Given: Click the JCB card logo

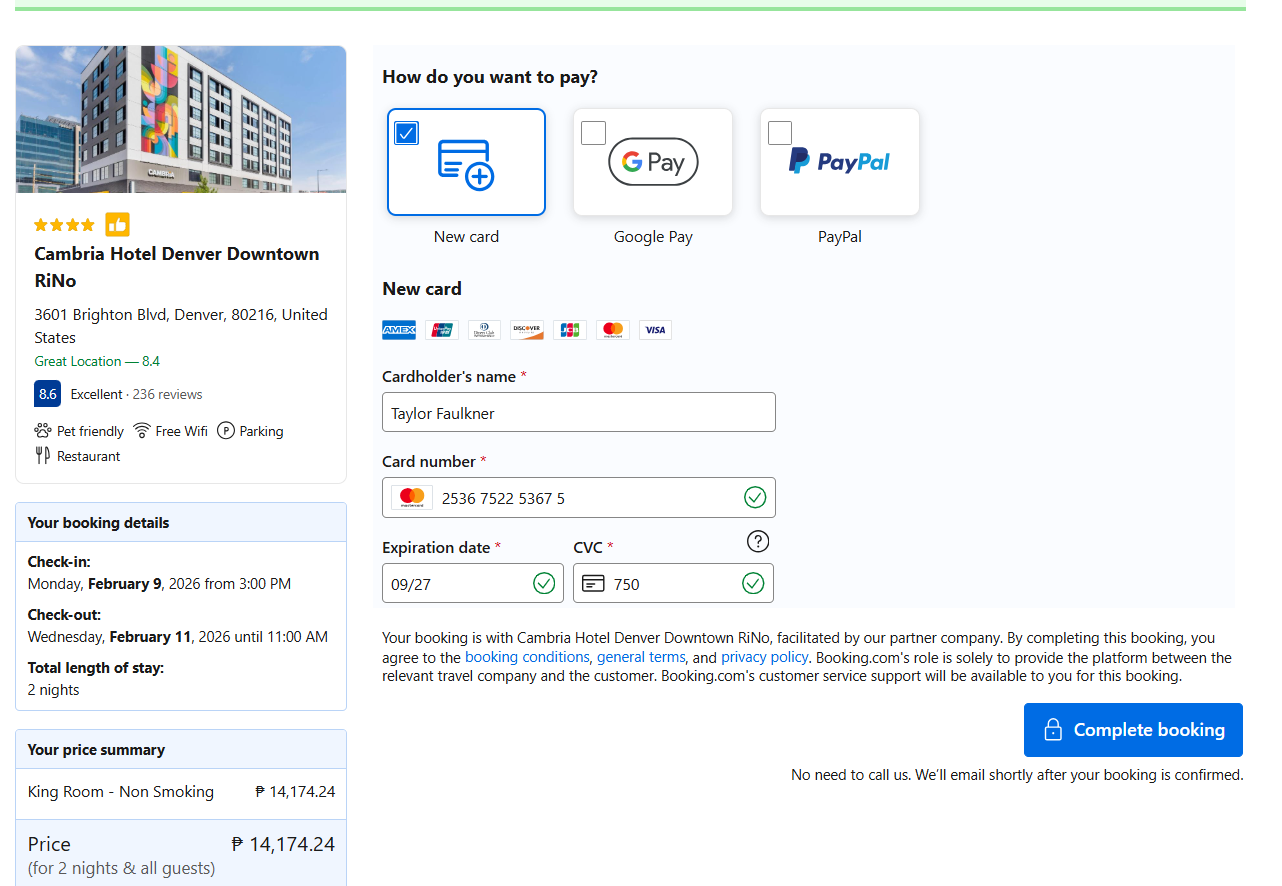Looking at the screenshot, I should tap(570, 330).
